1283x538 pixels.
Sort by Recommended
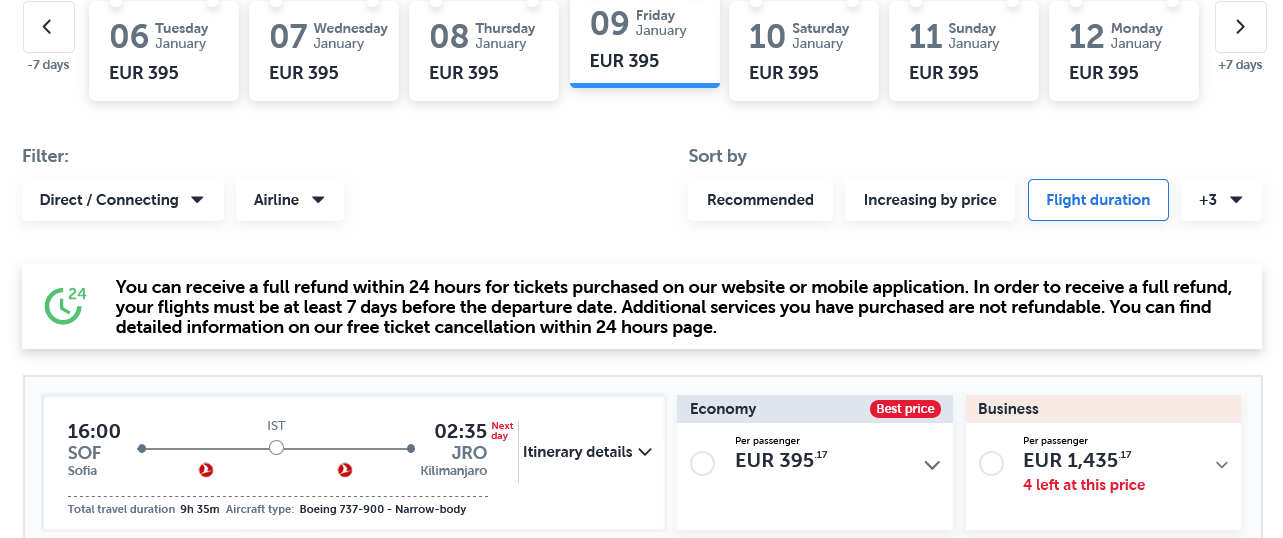click(760, 200)
